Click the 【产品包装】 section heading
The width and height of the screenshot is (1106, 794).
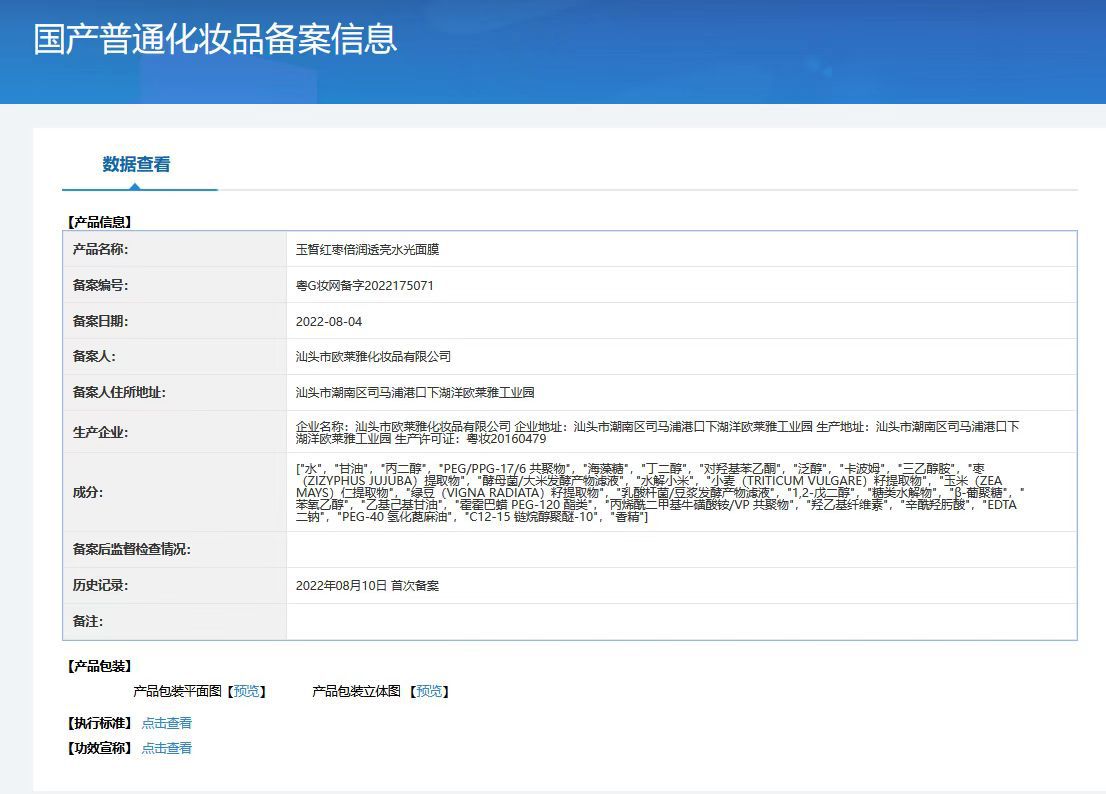[x=99, y=666]
